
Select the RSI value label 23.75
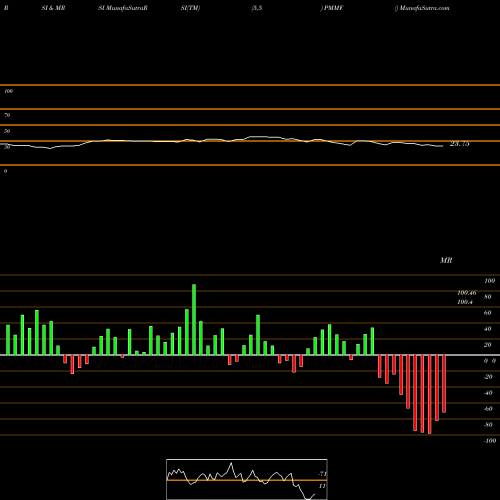pyautogui.click(x=460, y=144)
